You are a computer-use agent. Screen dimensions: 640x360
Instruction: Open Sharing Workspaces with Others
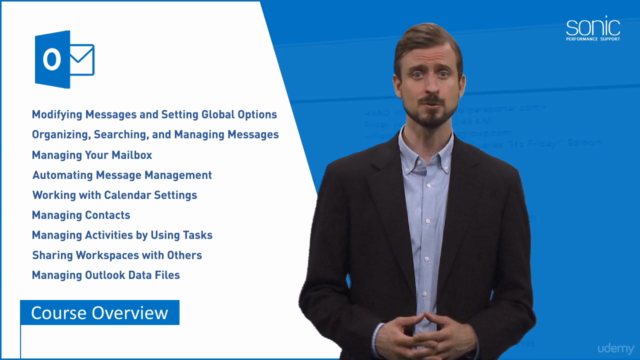click(x=117, y=255)
